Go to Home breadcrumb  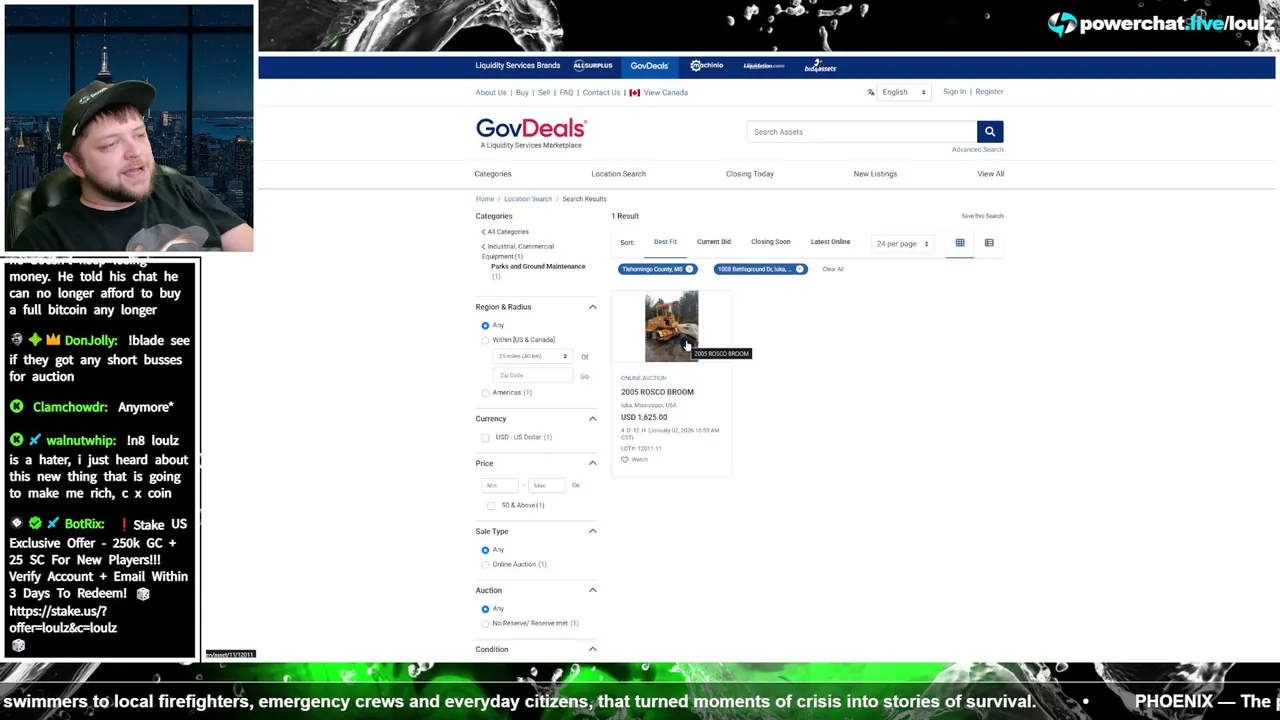pos(485,199)
